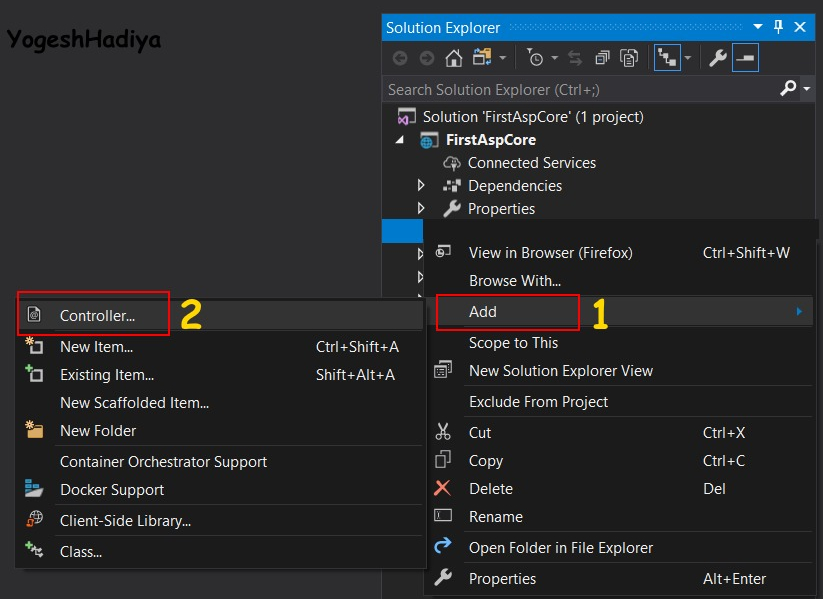
Task: Pin the Solution Explorer with Auto Hide icon
Action: coord(778,28)
